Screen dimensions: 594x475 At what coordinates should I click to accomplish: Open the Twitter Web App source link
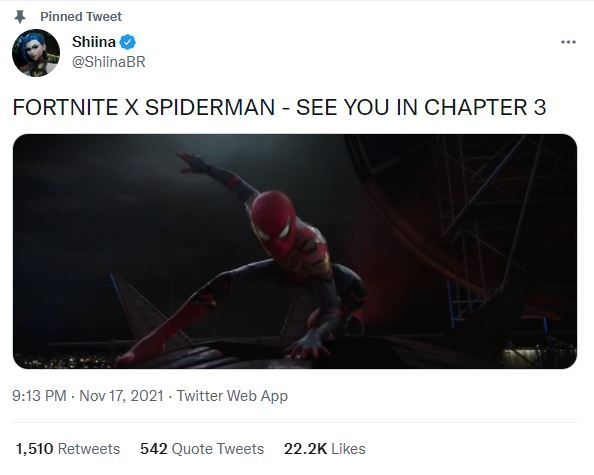[232, 396]
